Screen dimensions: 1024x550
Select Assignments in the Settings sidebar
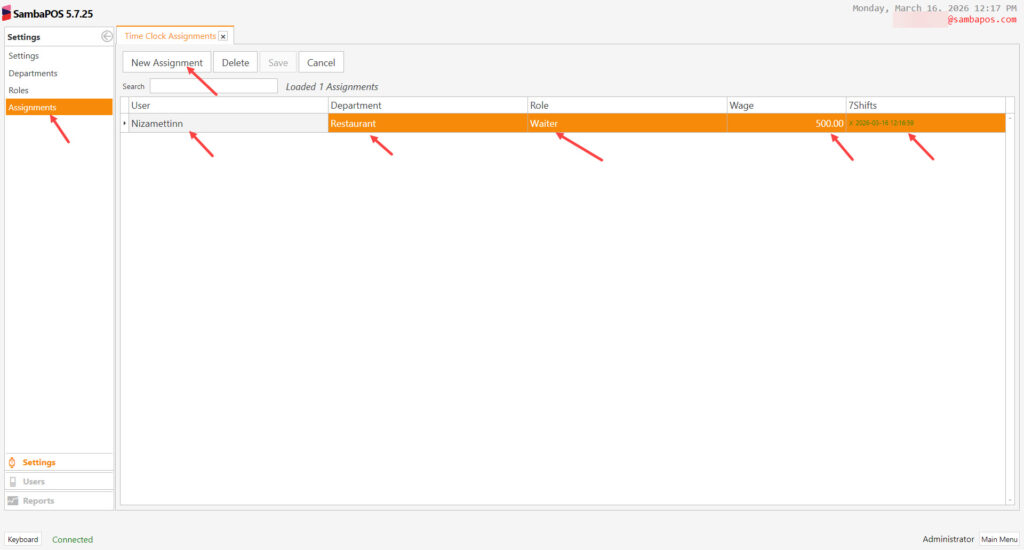33,107
